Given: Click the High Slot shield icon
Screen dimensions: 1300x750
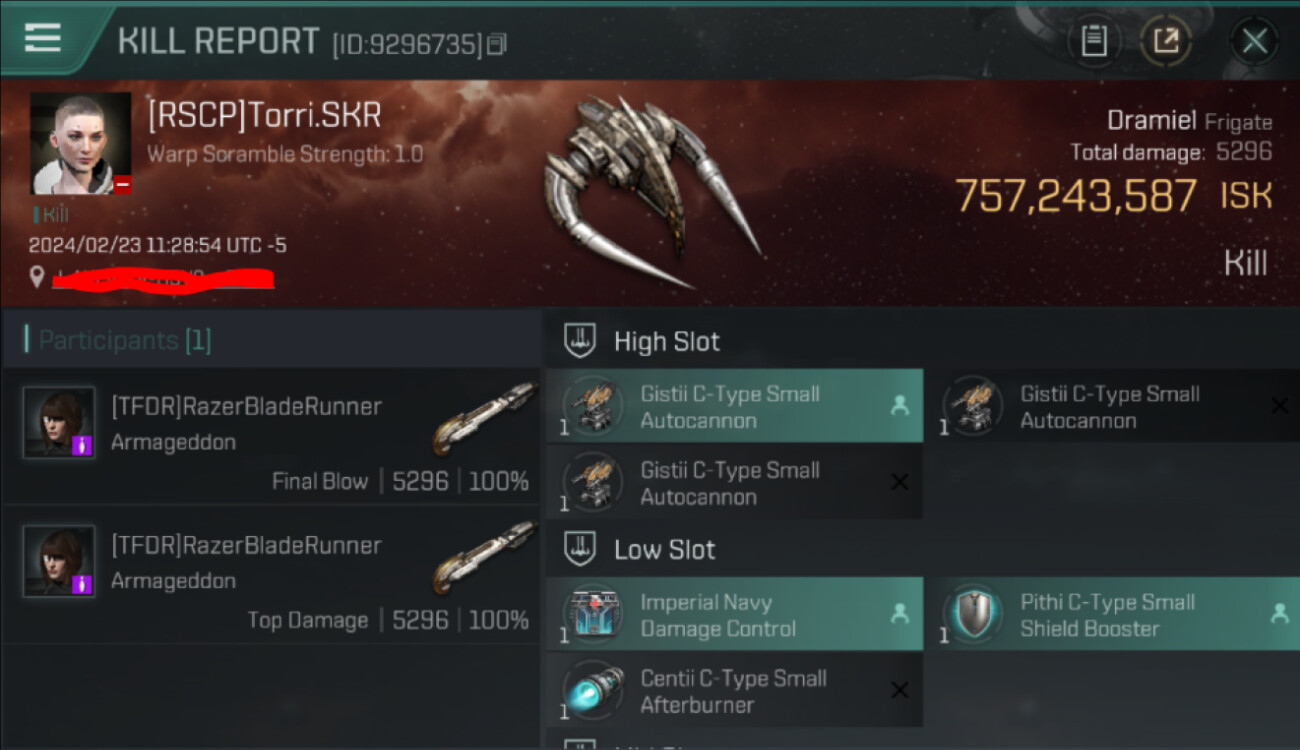Looking at the screenshot, I should click(581, 341).
